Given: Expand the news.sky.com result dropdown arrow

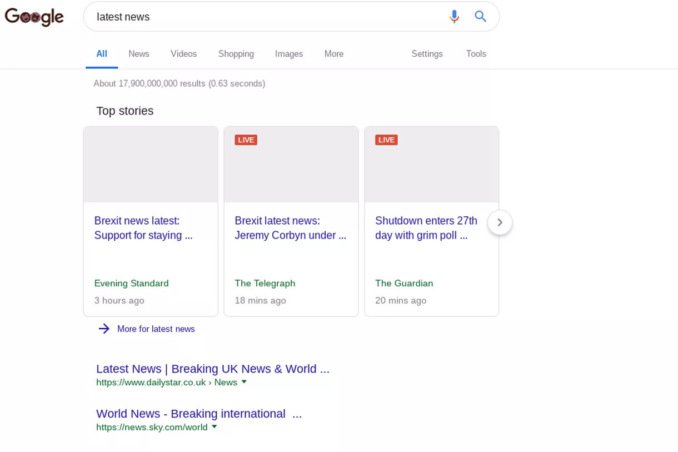Looking at the screenshot, I should [x=214, y=427].
